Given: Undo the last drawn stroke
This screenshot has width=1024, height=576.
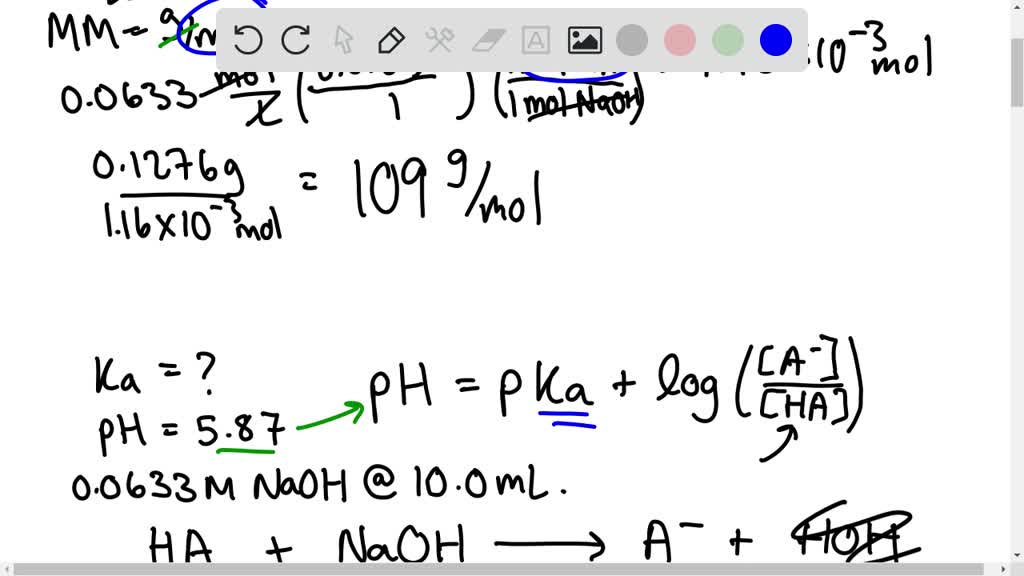Looking at the screenshot, I should click(248, 40).
